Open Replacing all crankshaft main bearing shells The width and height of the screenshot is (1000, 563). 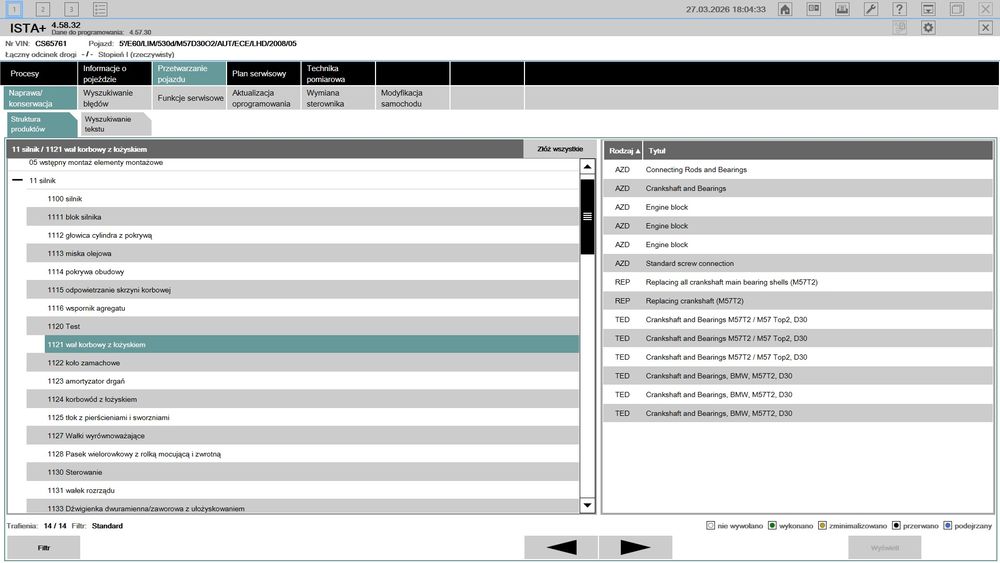(798, 282)
